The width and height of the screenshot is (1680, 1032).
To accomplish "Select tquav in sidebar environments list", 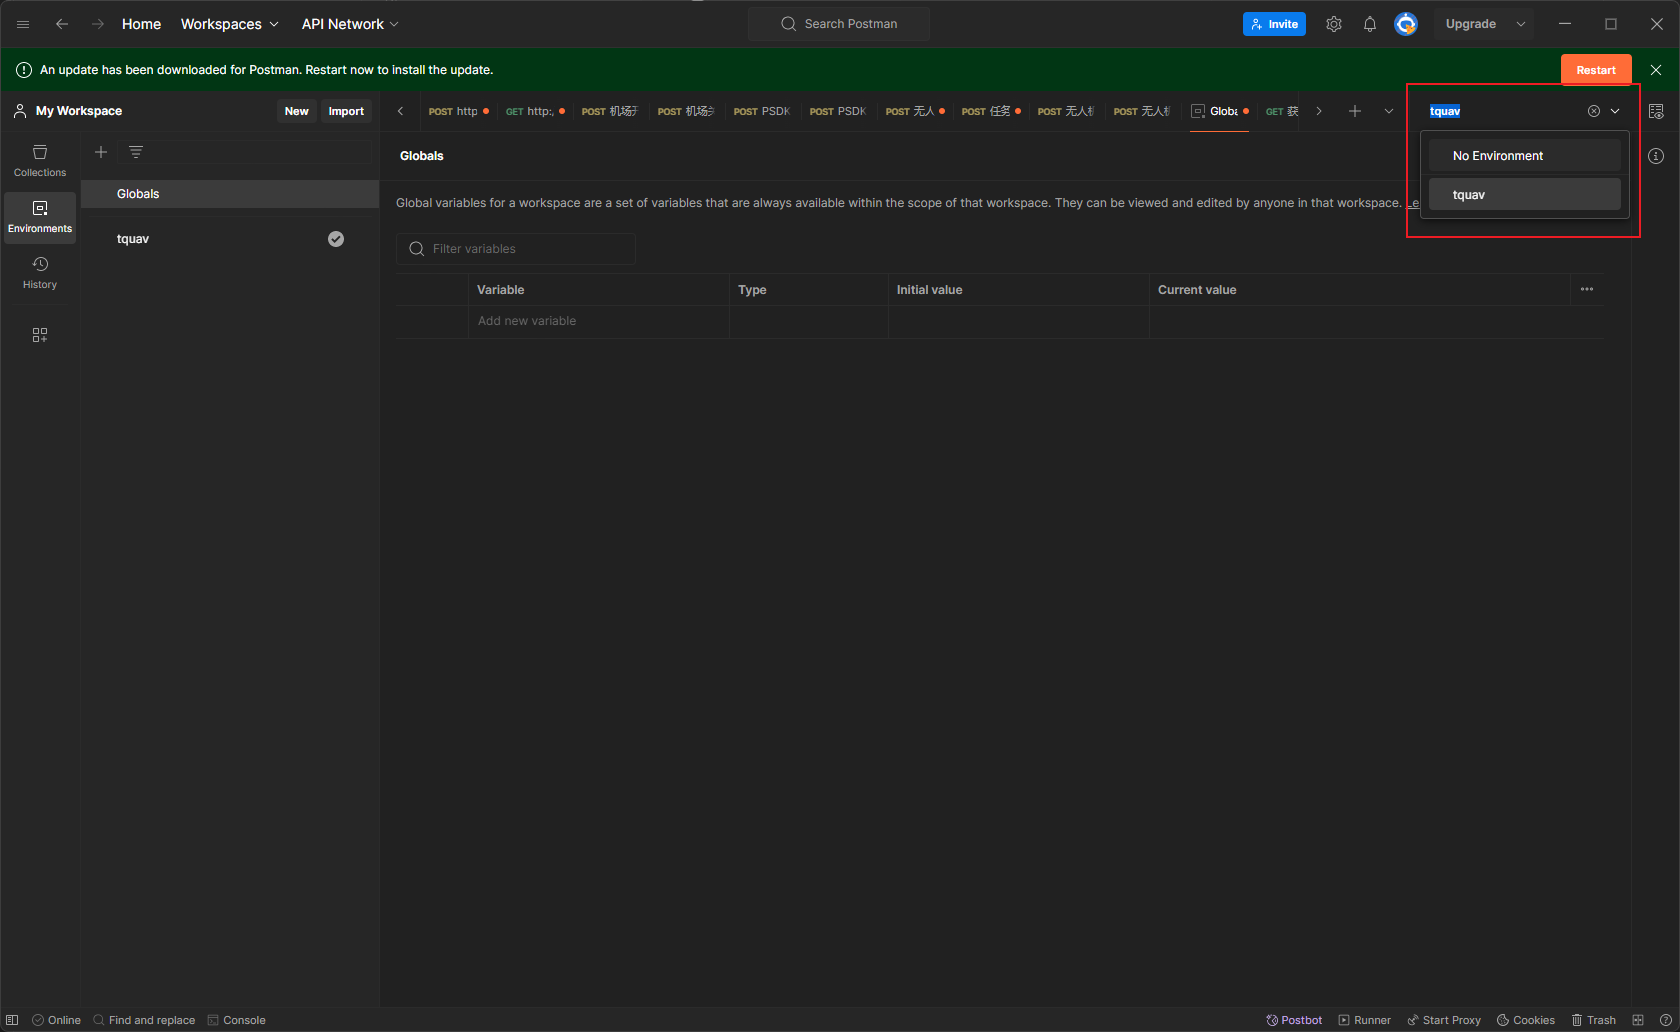I will (x=230, y=238).
